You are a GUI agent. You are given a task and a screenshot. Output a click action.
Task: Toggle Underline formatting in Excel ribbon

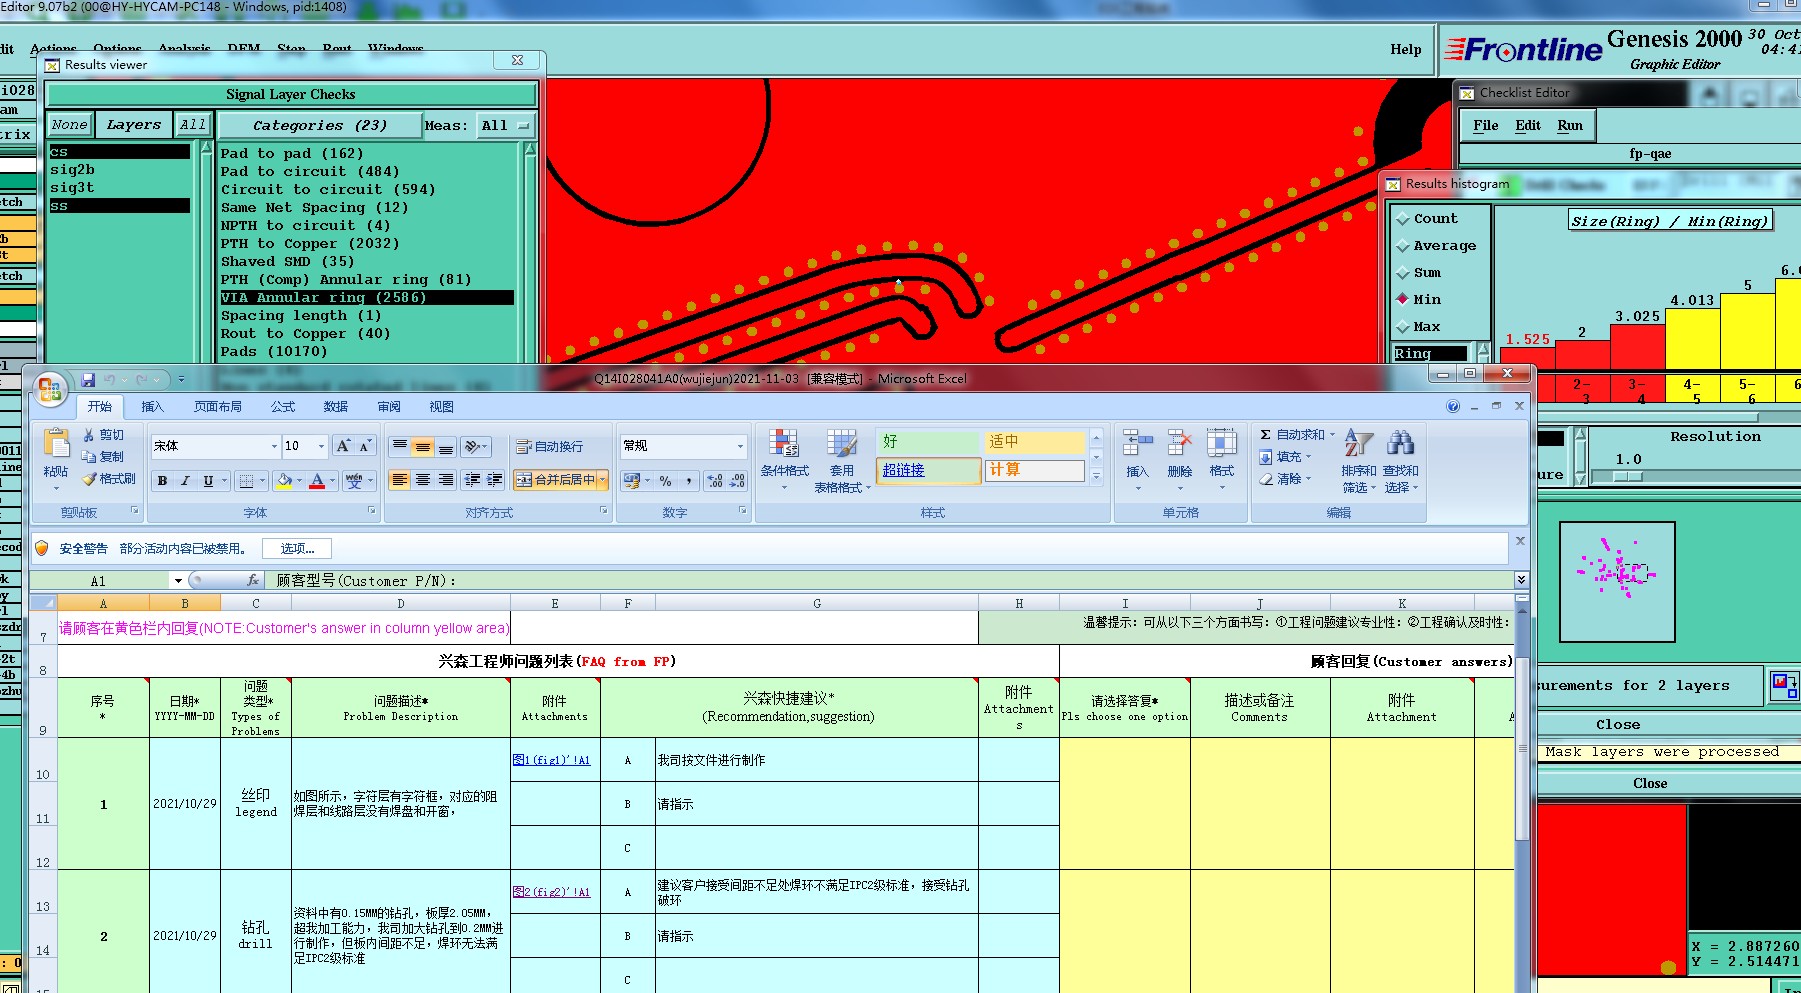208,481
